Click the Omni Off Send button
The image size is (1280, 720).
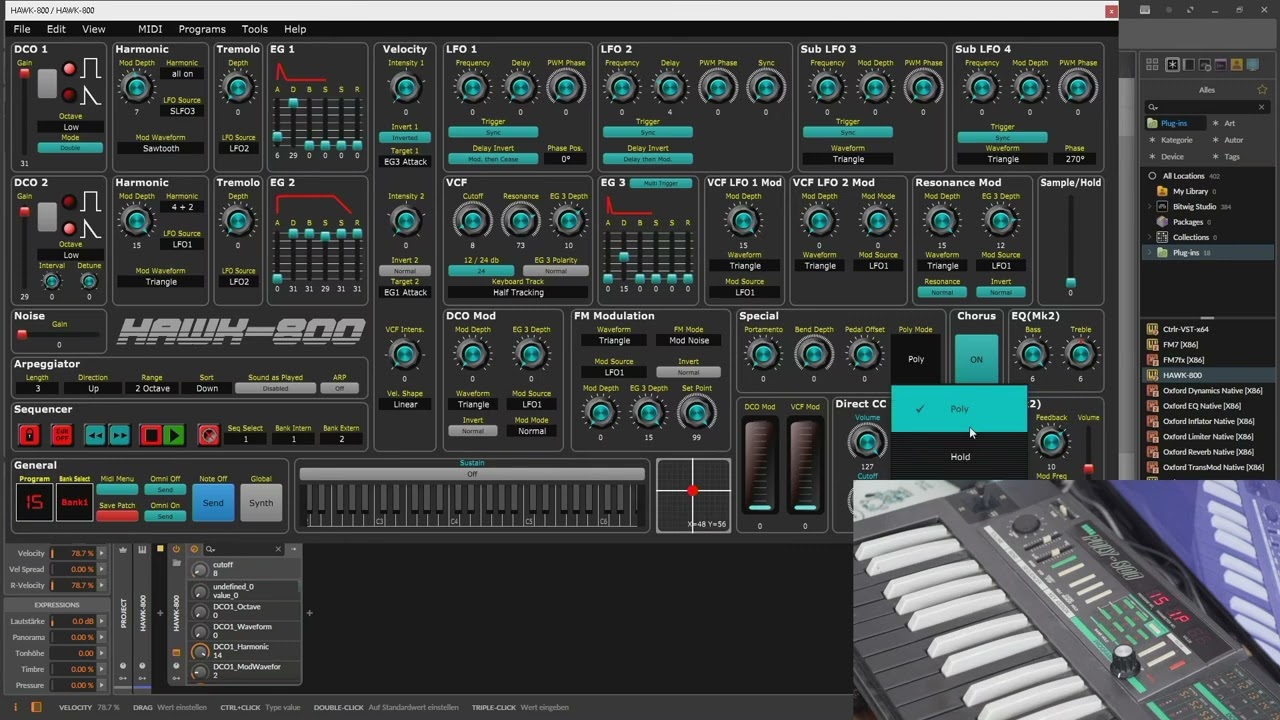[165, 490]
